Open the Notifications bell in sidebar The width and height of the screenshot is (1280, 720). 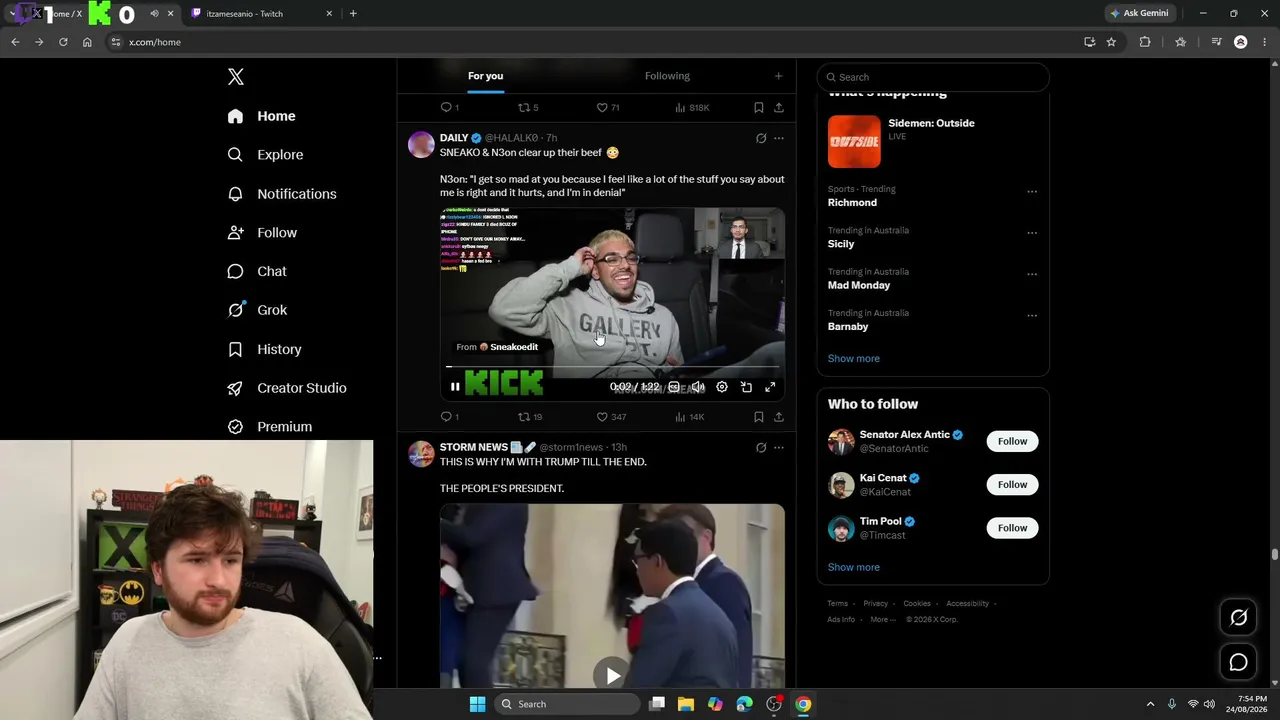tap(282, 194)
